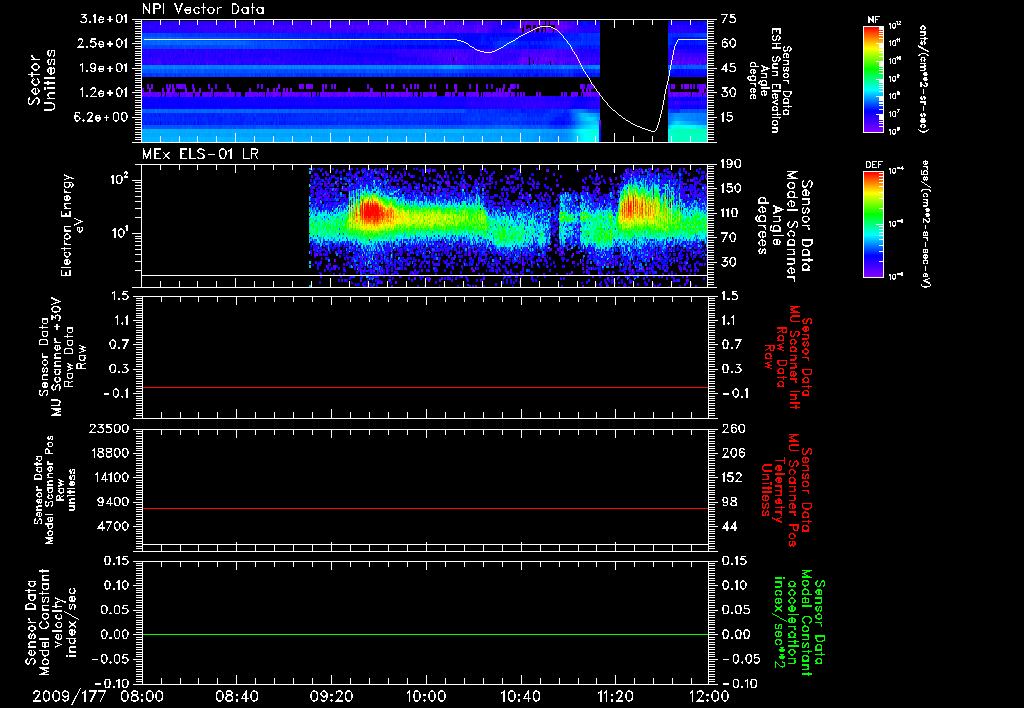Click the 1.9e+01 sector axis value
The image size is (1024, 708).
click(x=103, y=68)
